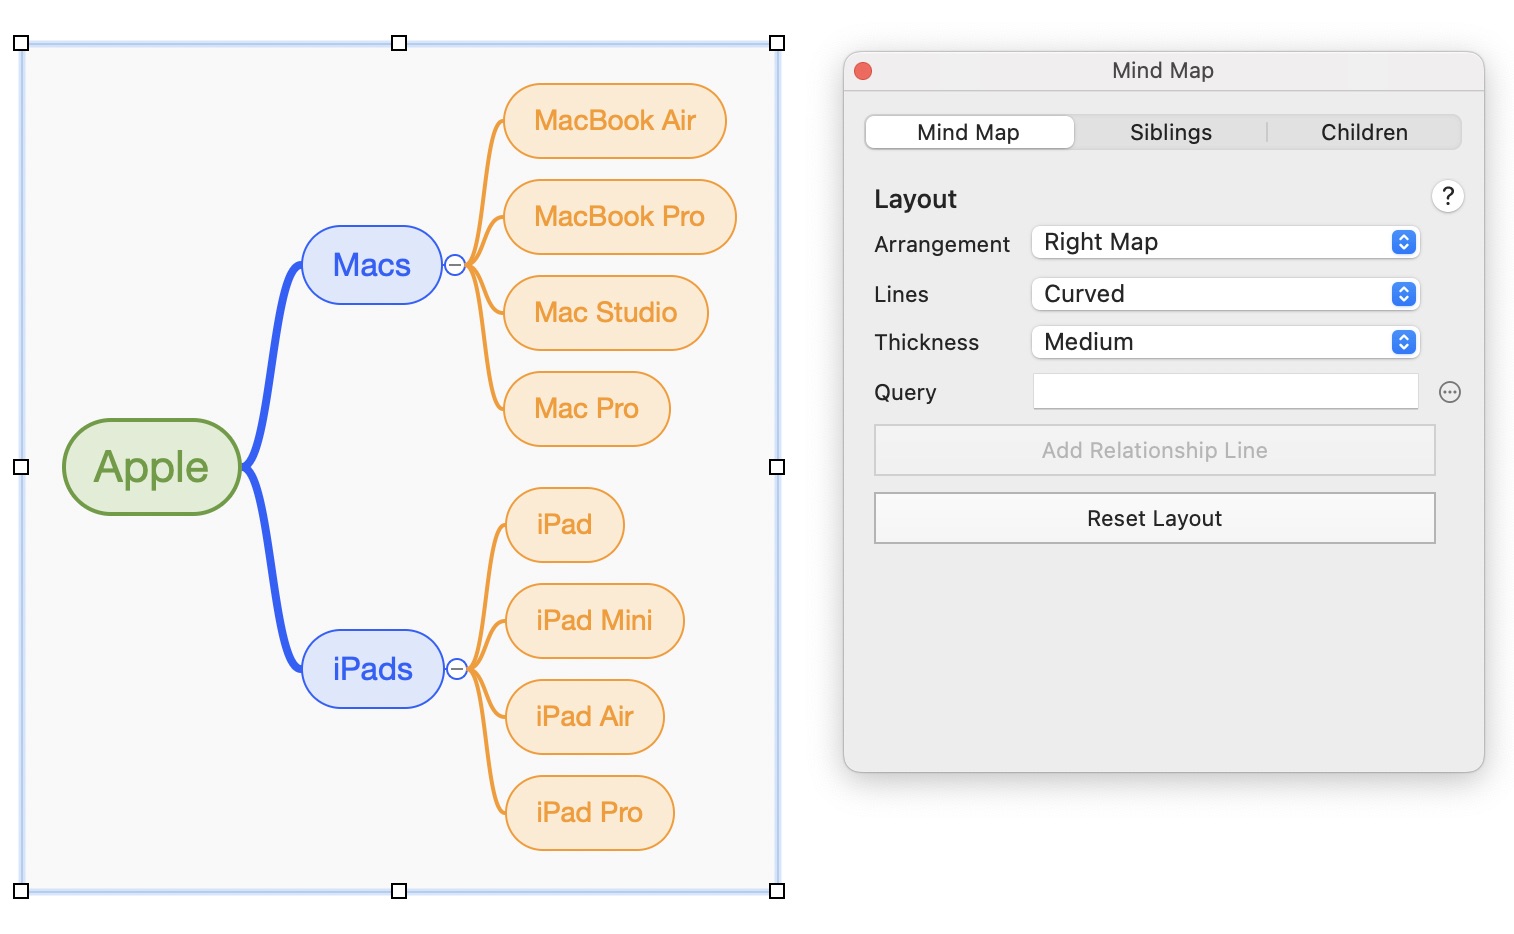Collapse the iPads branch
The width and height of the screenshot is (1514, 934).
coord(457,669)
